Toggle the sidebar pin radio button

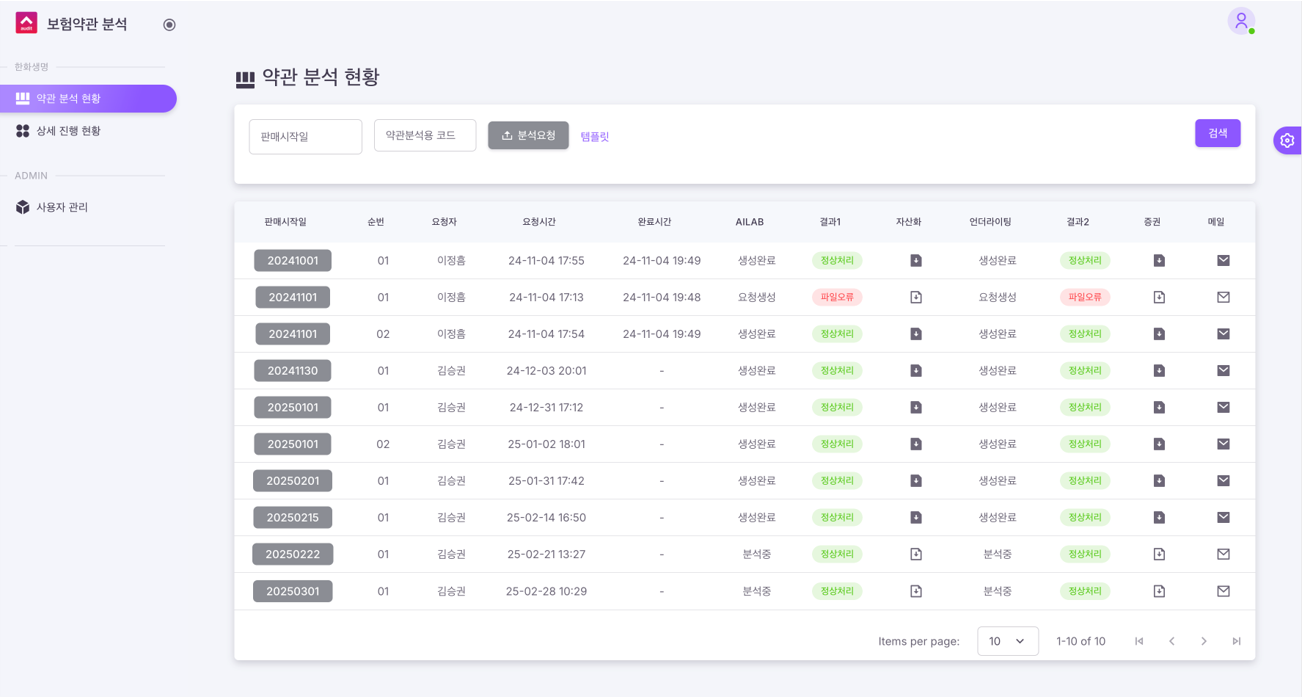(x=169, y=25)
